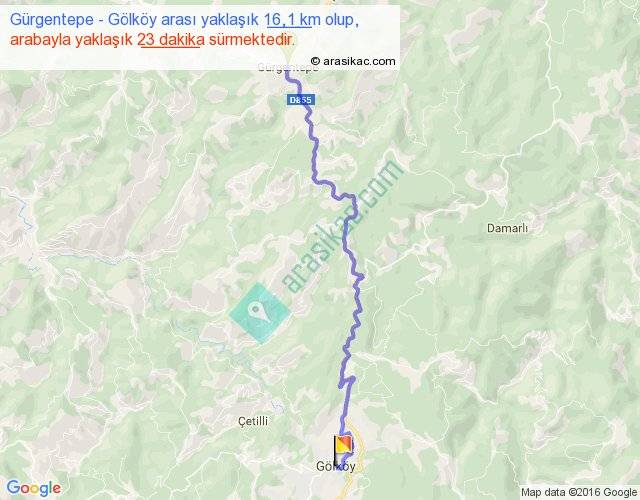Click the blue river line at left edge
Viewport: 640px width, 500px height.
click(24, 214)
